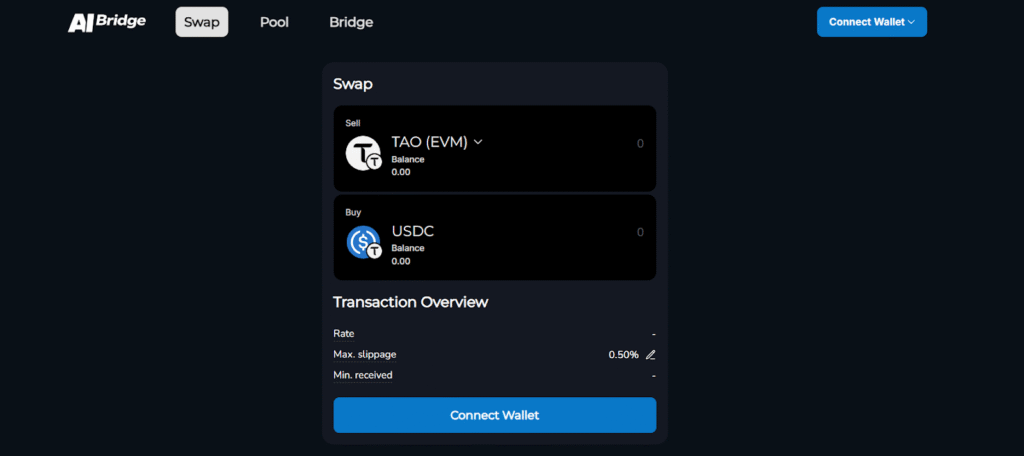The width and height of the screenshot is (1024, 456).
Task: Click the Sell balance 0.00 value
Action: 401,172
